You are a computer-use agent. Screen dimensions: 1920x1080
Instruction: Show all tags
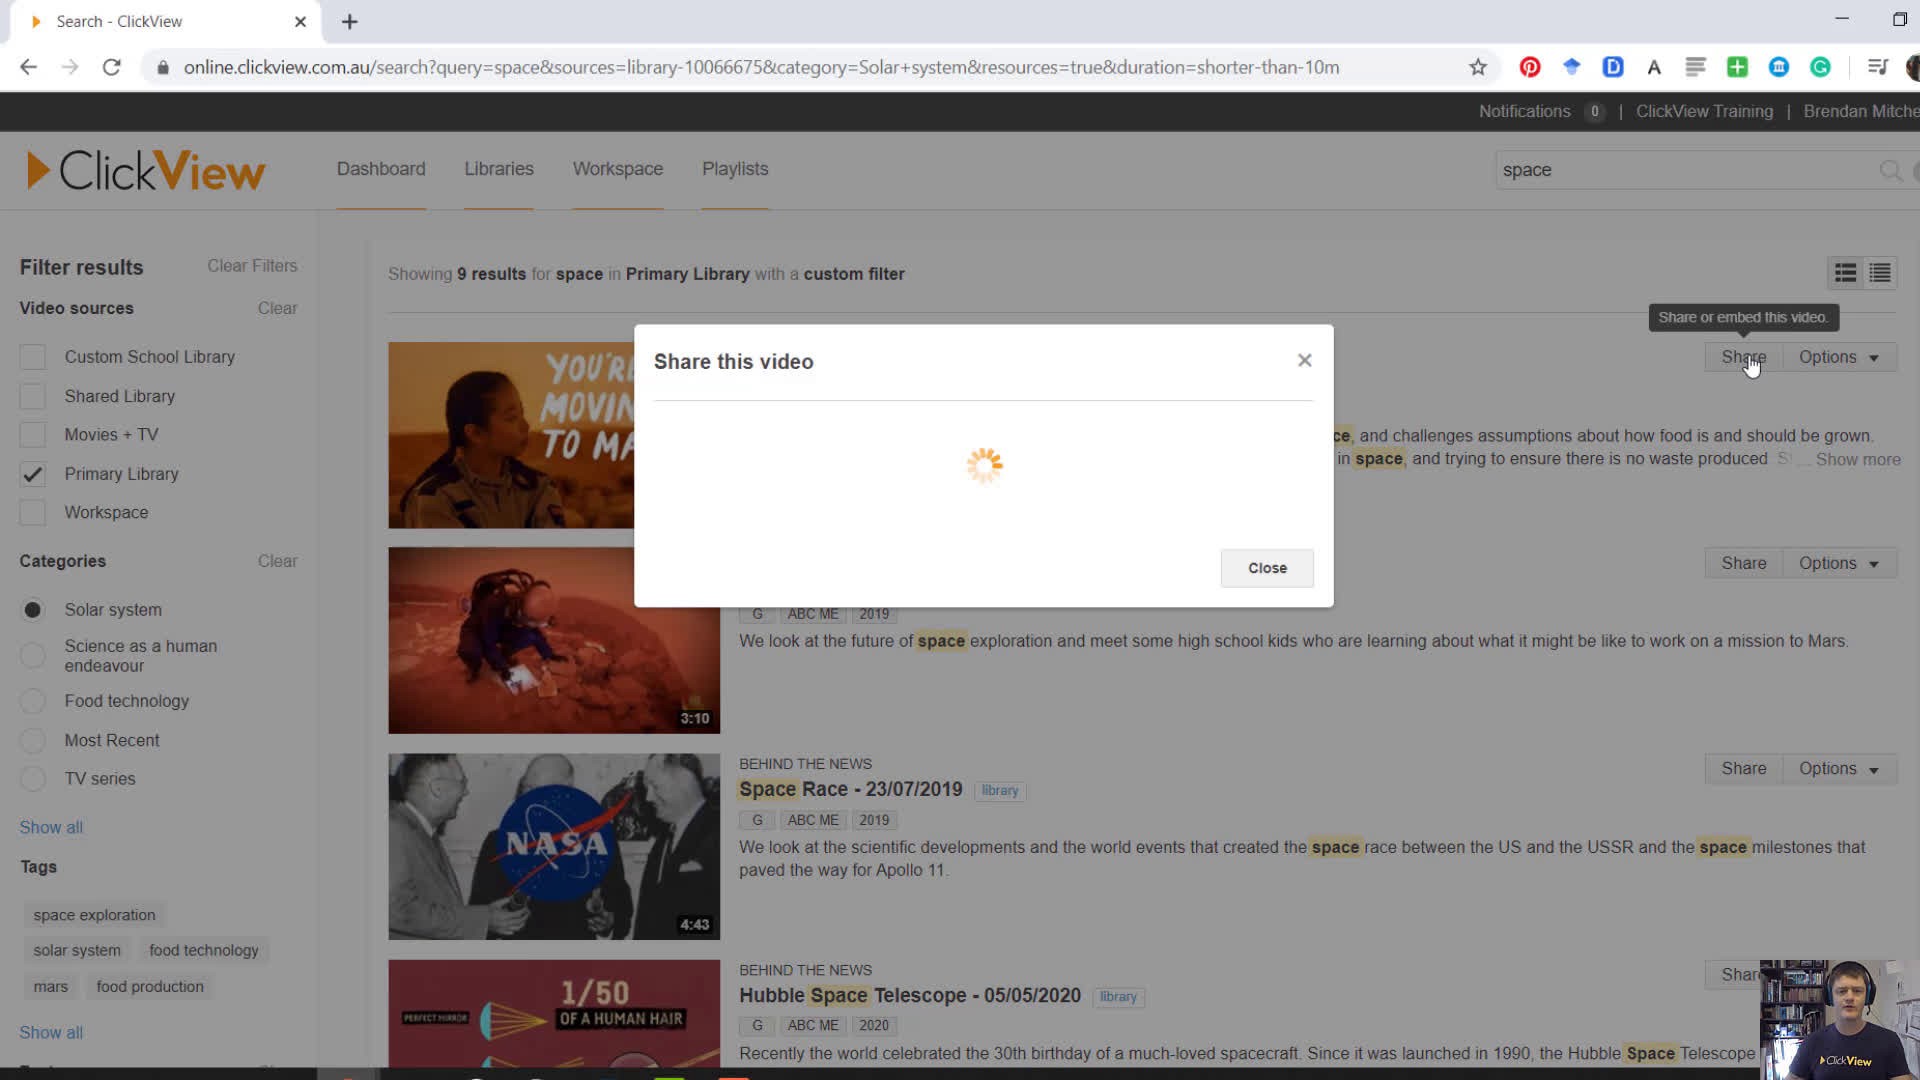51,1032
